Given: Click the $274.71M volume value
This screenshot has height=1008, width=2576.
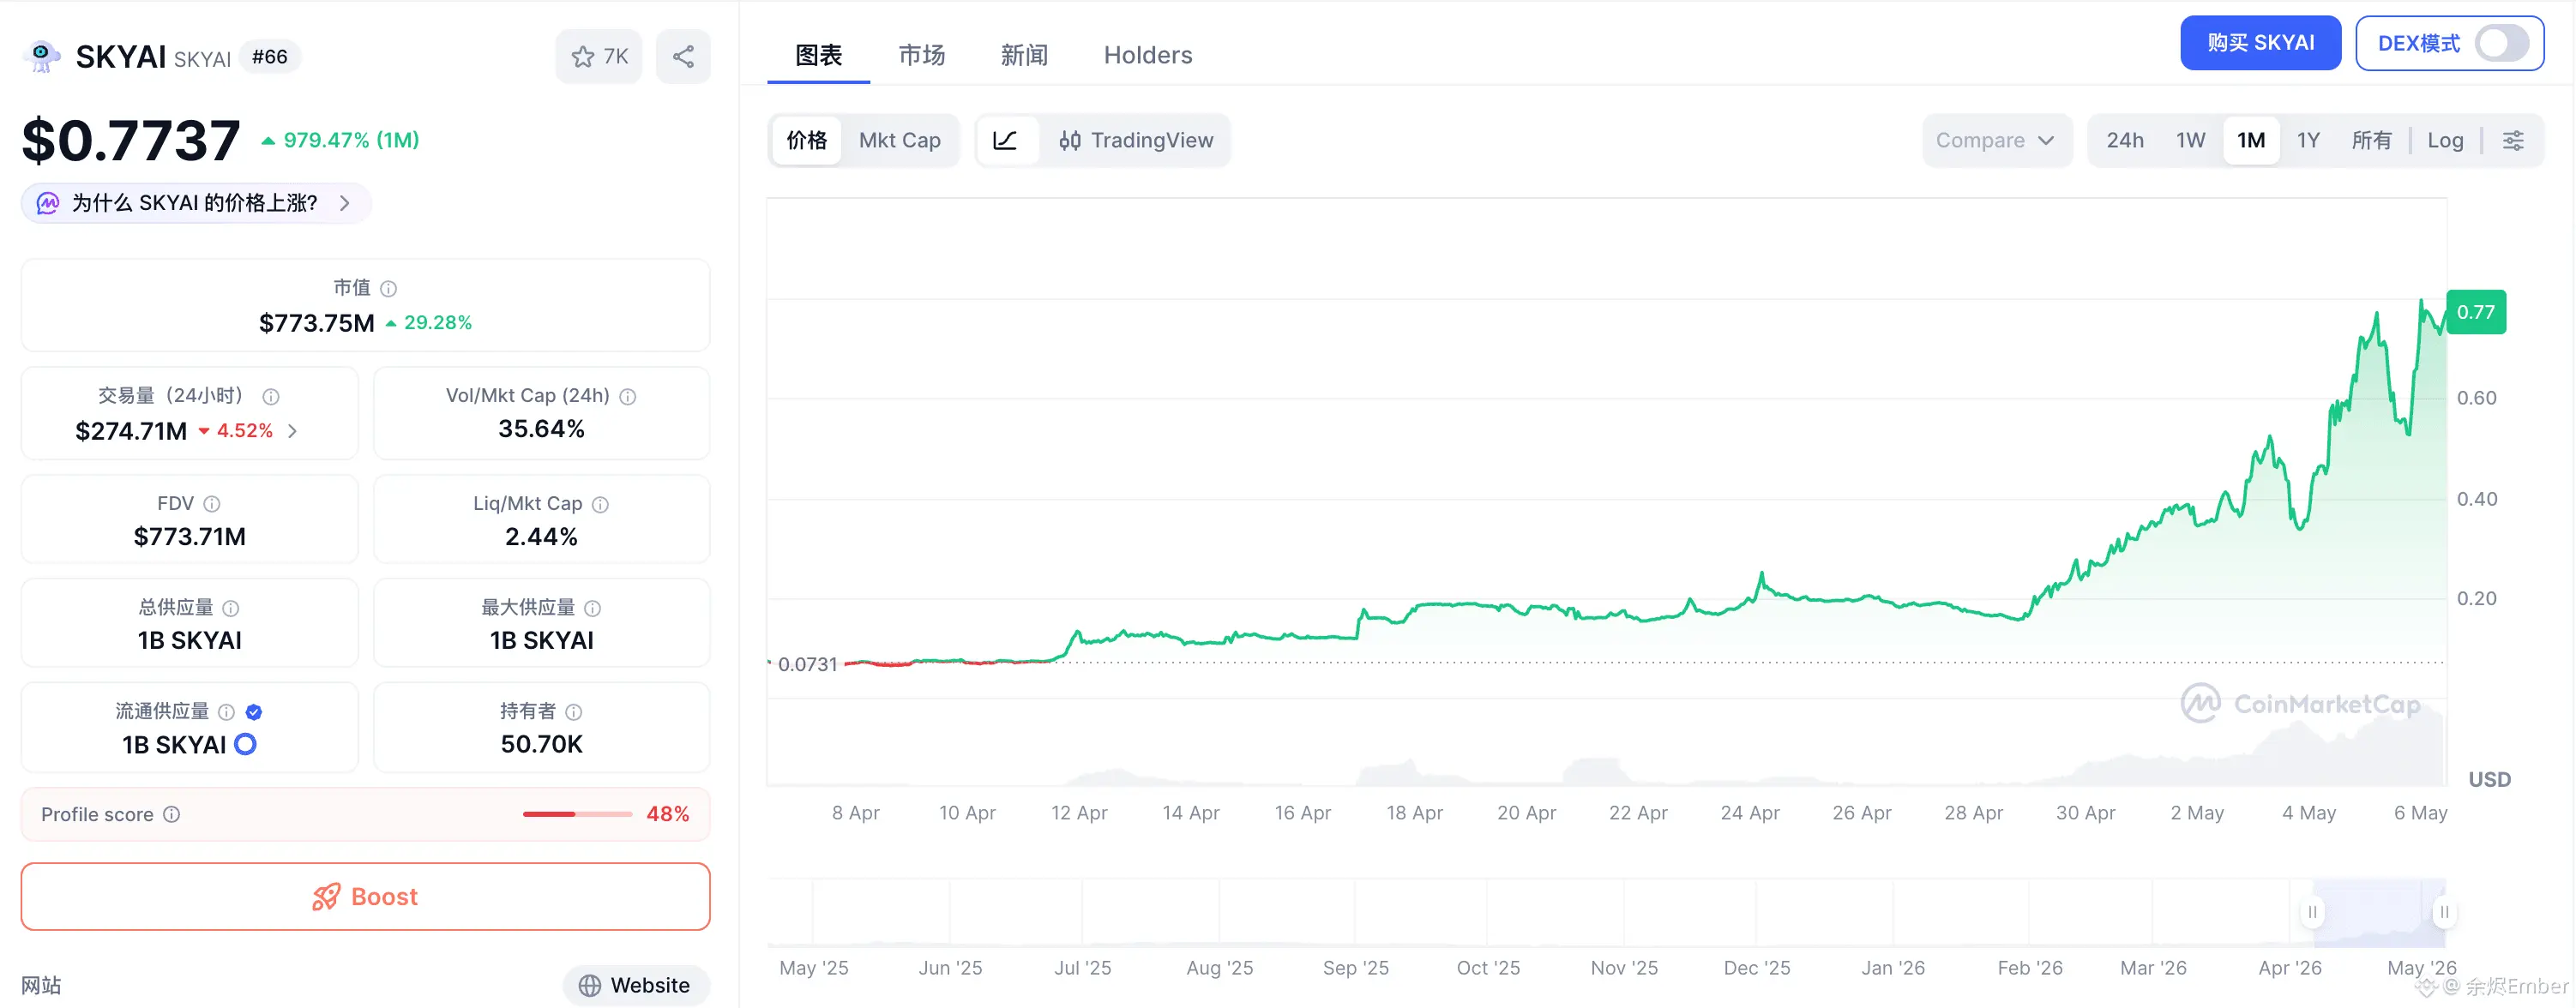Looking at the screenshot, I should (131, 431).
